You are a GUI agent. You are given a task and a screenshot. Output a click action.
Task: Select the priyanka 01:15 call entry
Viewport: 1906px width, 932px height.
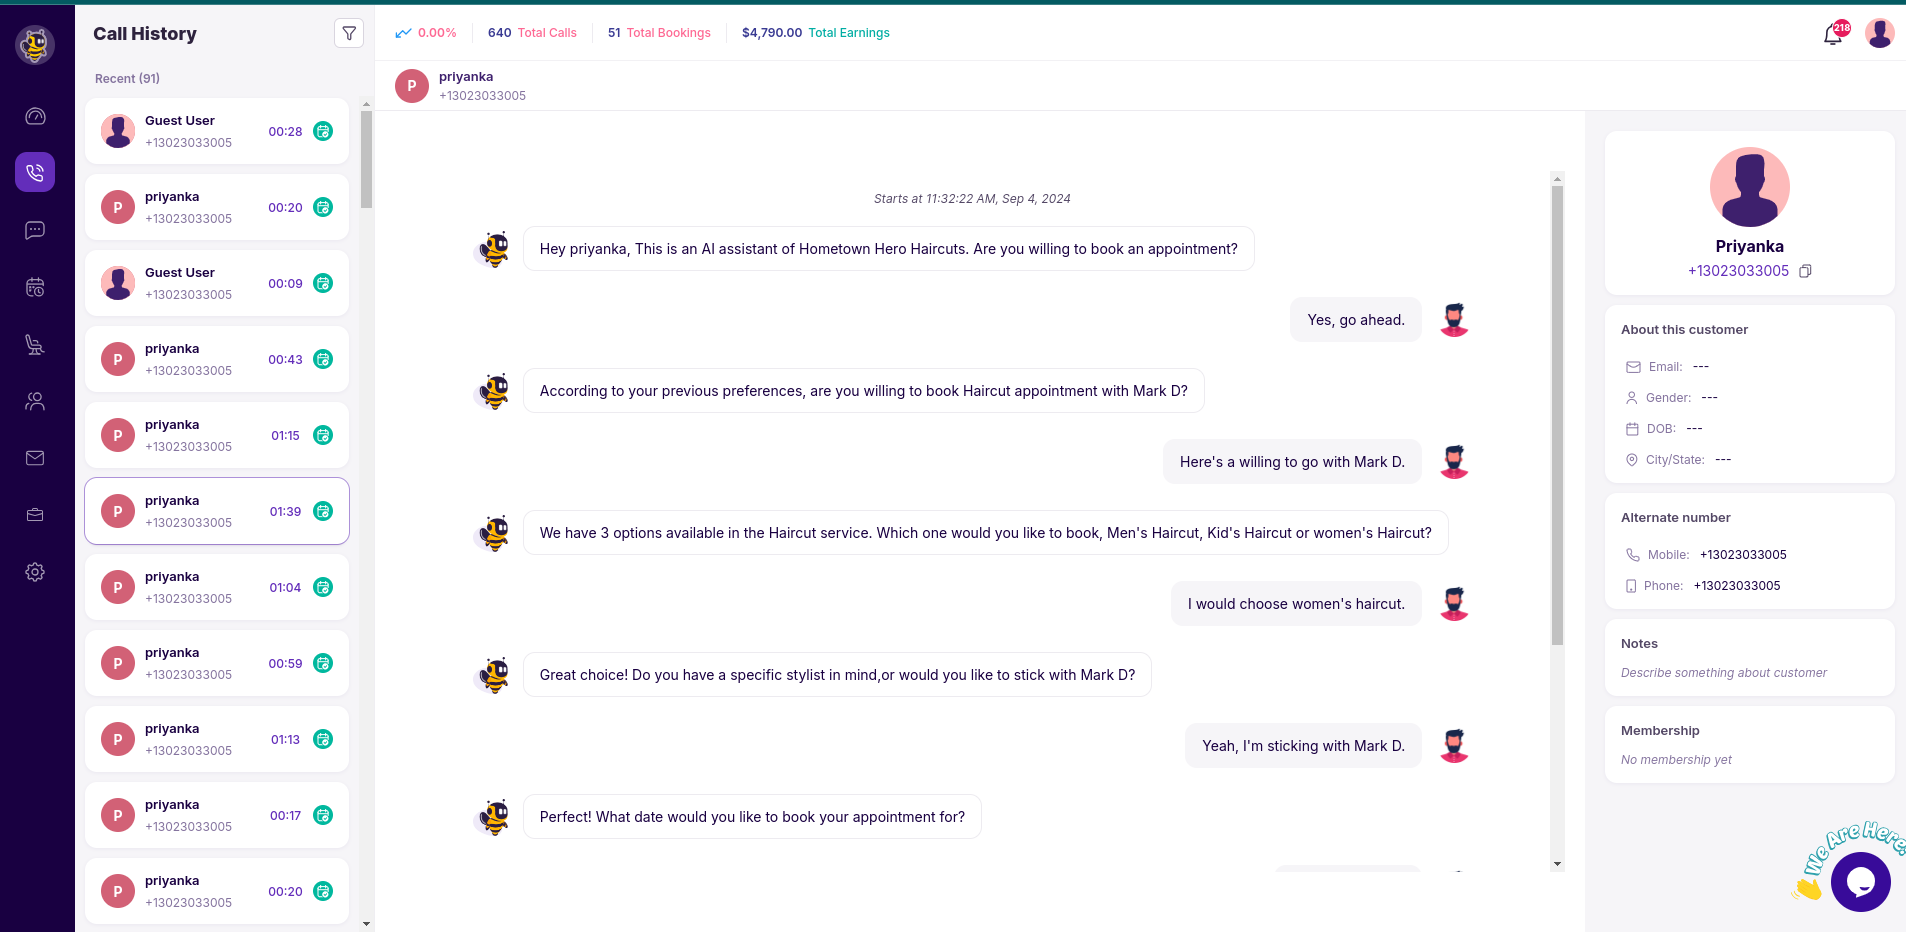click(x=216, y=435)
